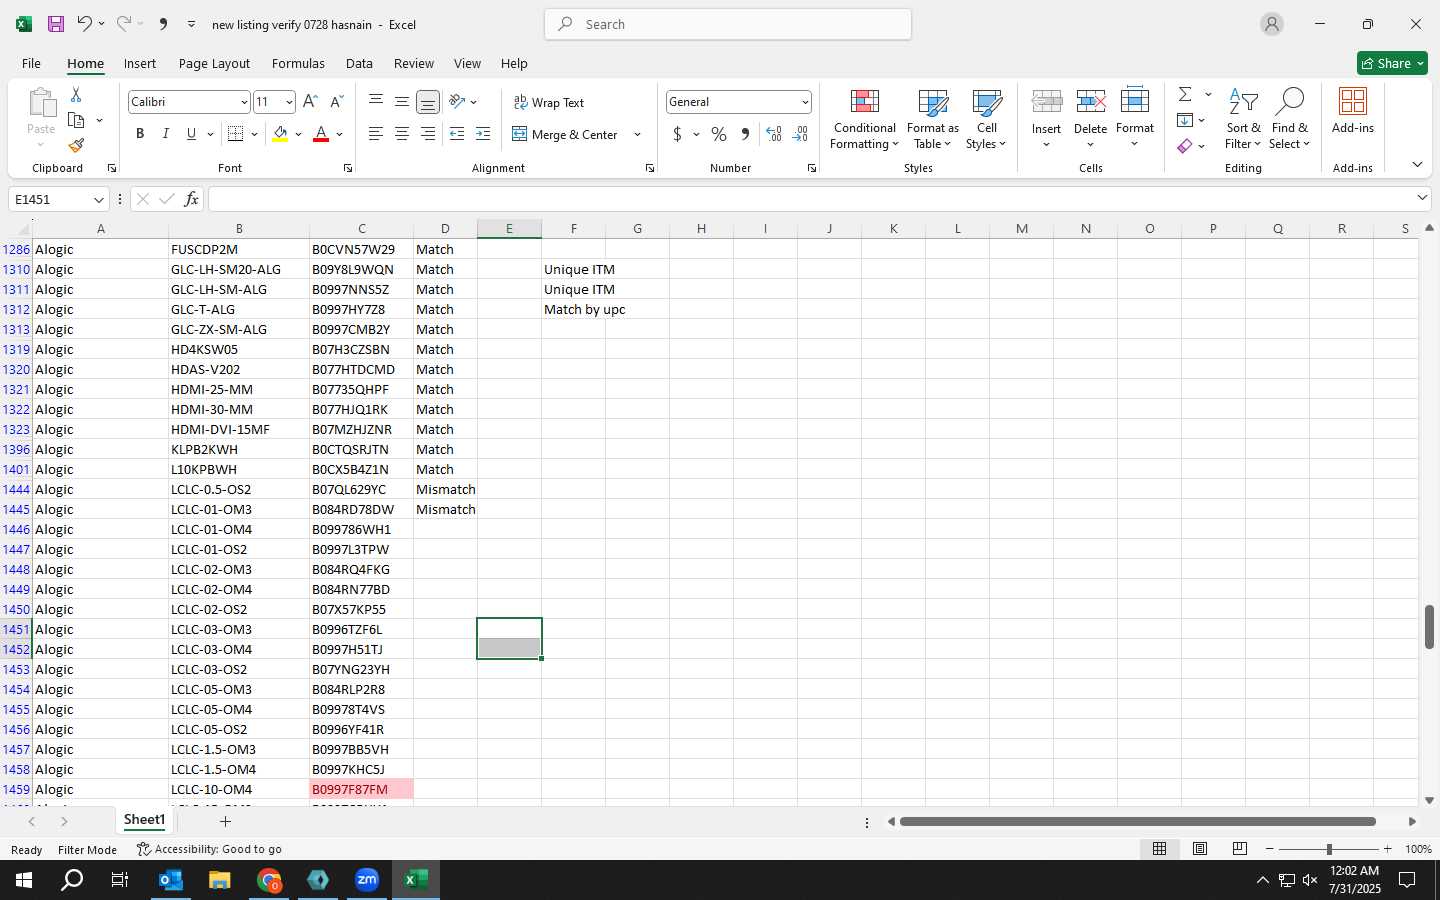Viewport: 1440px width, 900px height.
Task: Click the Share button
Action: (1392, 63)
